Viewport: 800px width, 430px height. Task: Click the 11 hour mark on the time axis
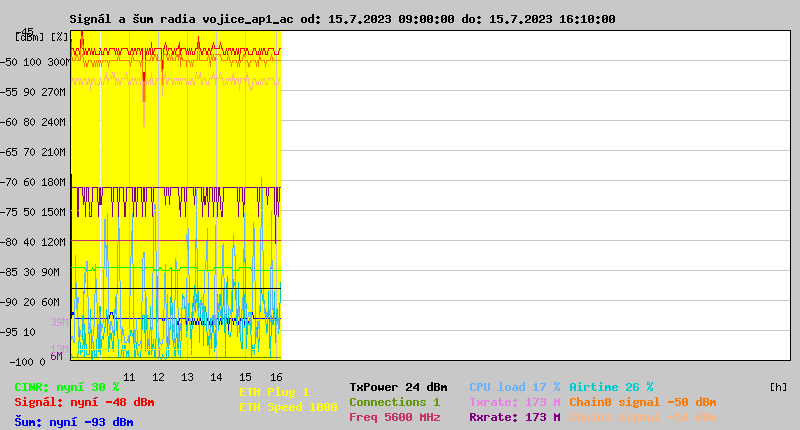[x=129, y=377]
